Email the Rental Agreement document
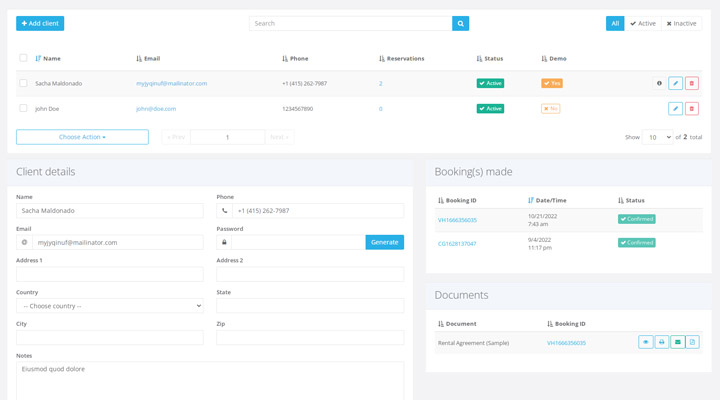 (x=677, y=342)
